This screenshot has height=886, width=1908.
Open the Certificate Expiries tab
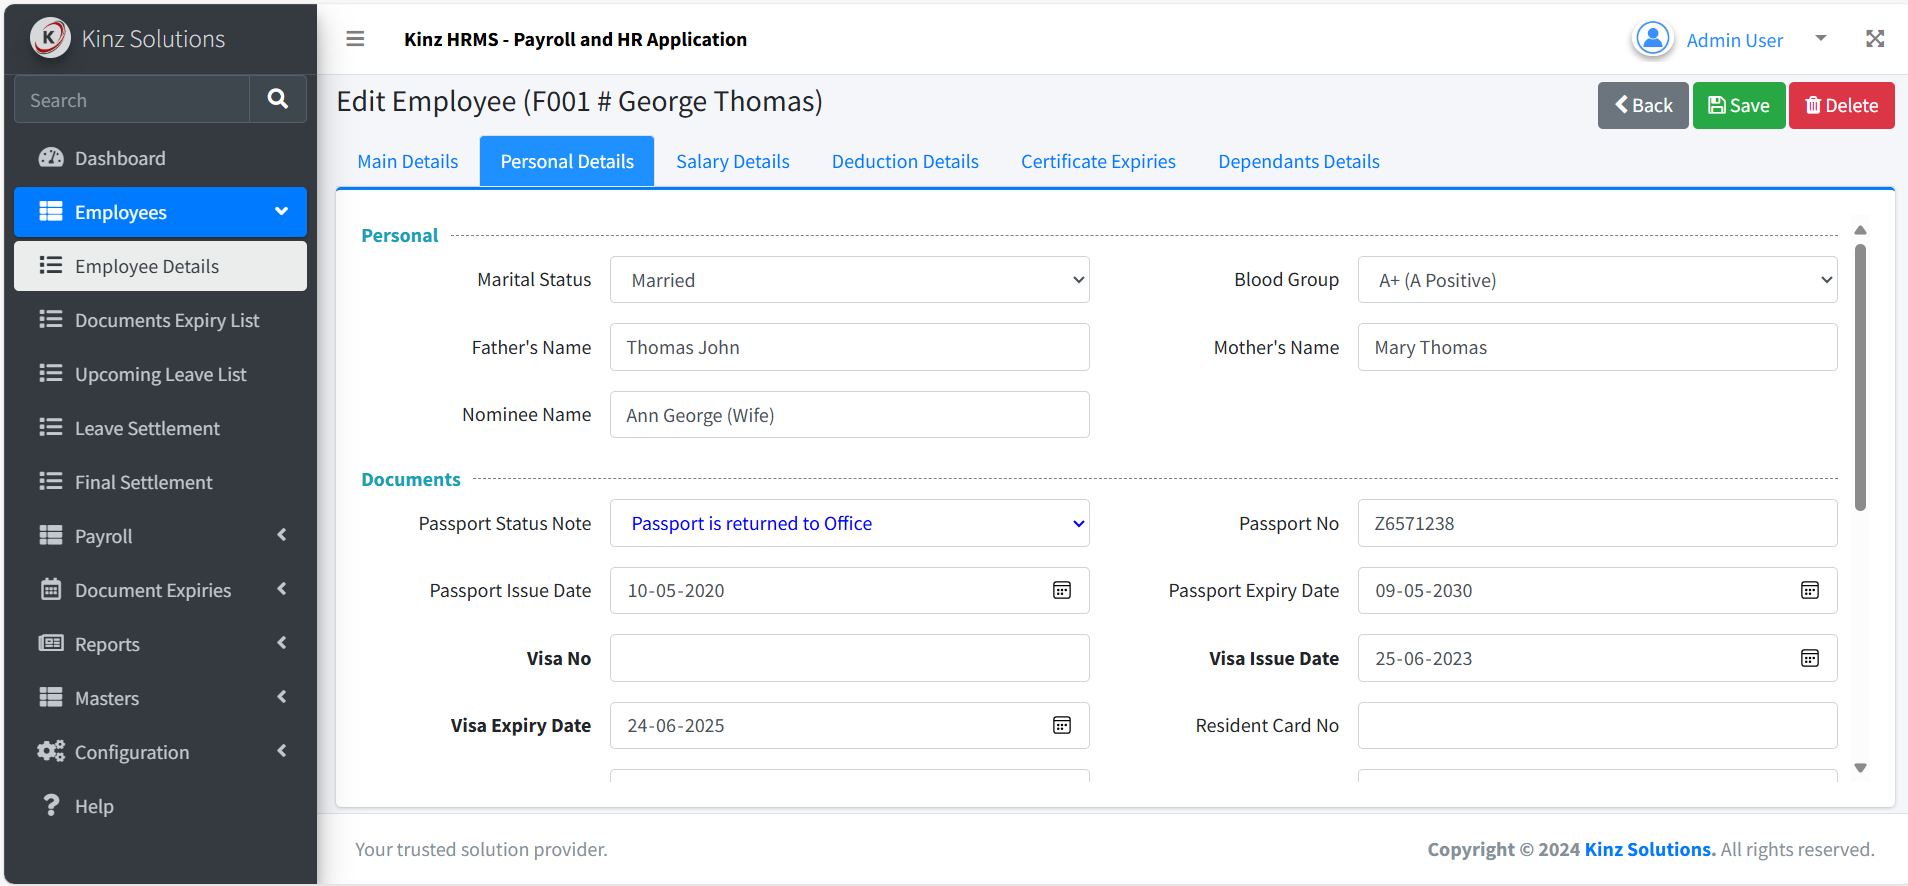point(1098,162)
